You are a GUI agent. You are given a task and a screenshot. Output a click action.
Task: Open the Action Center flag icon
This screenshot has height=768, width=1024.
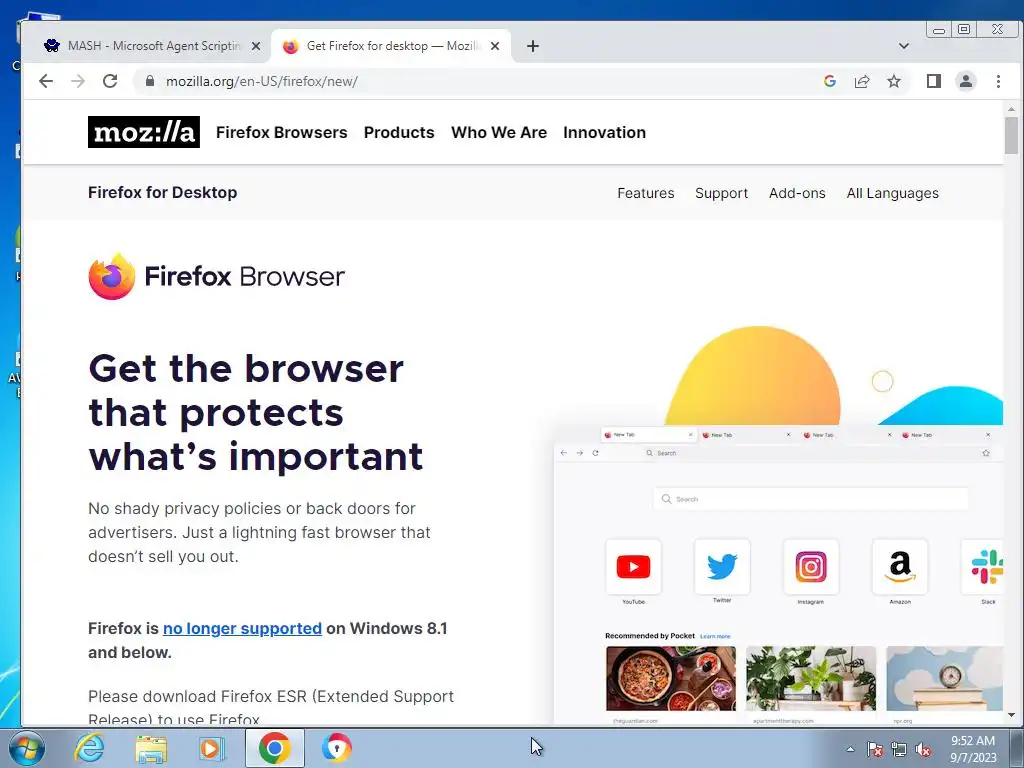click(875, 749)
